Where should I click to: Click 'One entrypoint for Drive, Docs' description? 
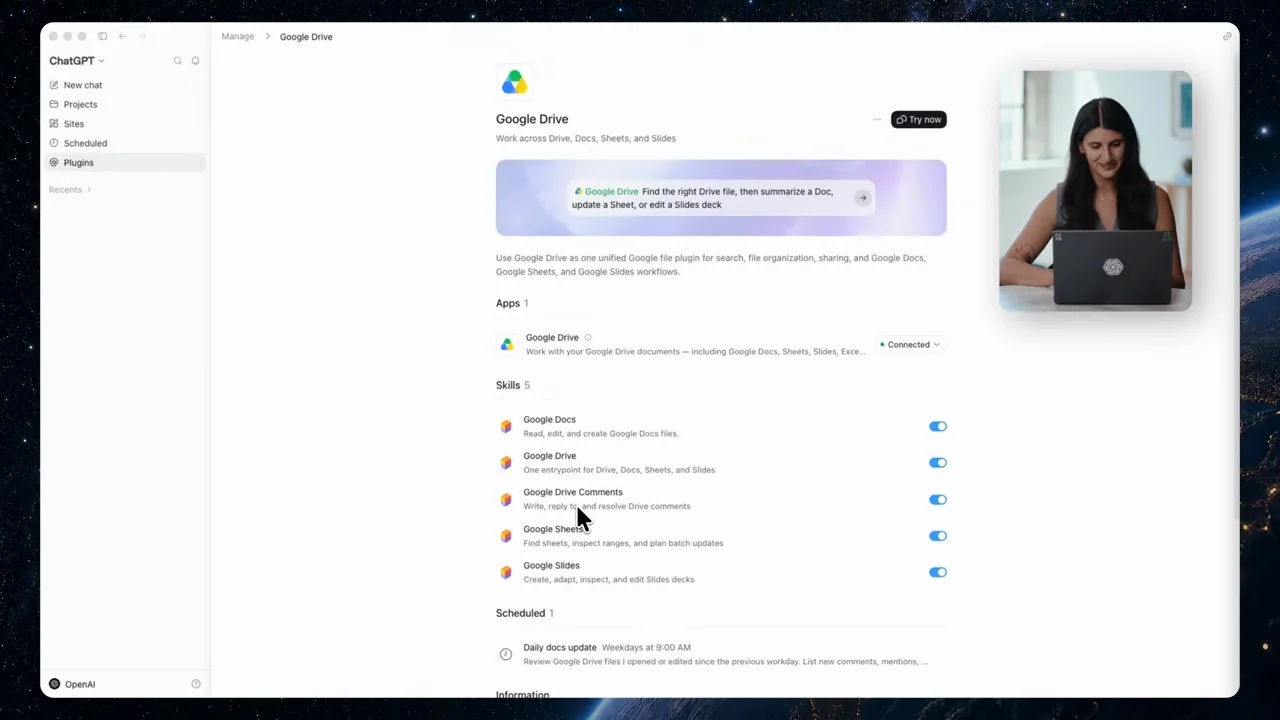(619, 470)
